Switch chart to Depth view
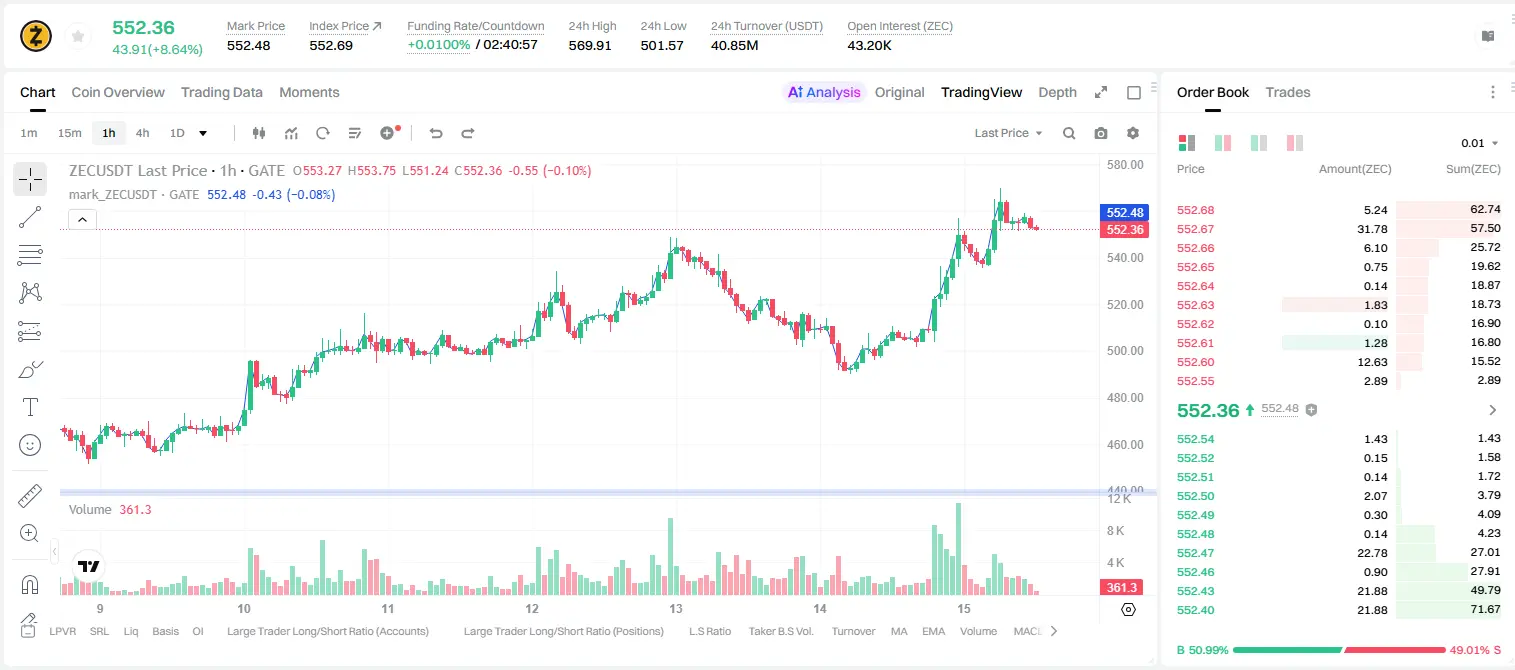 point(1057,92)
